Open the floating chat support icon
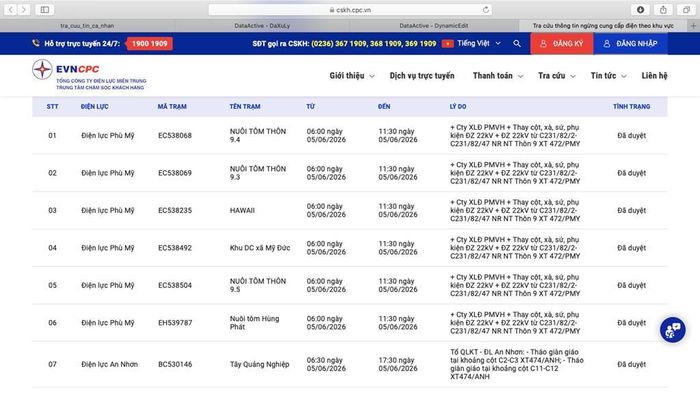This screenshot has height=394, width=700. (x=673, y=330)
